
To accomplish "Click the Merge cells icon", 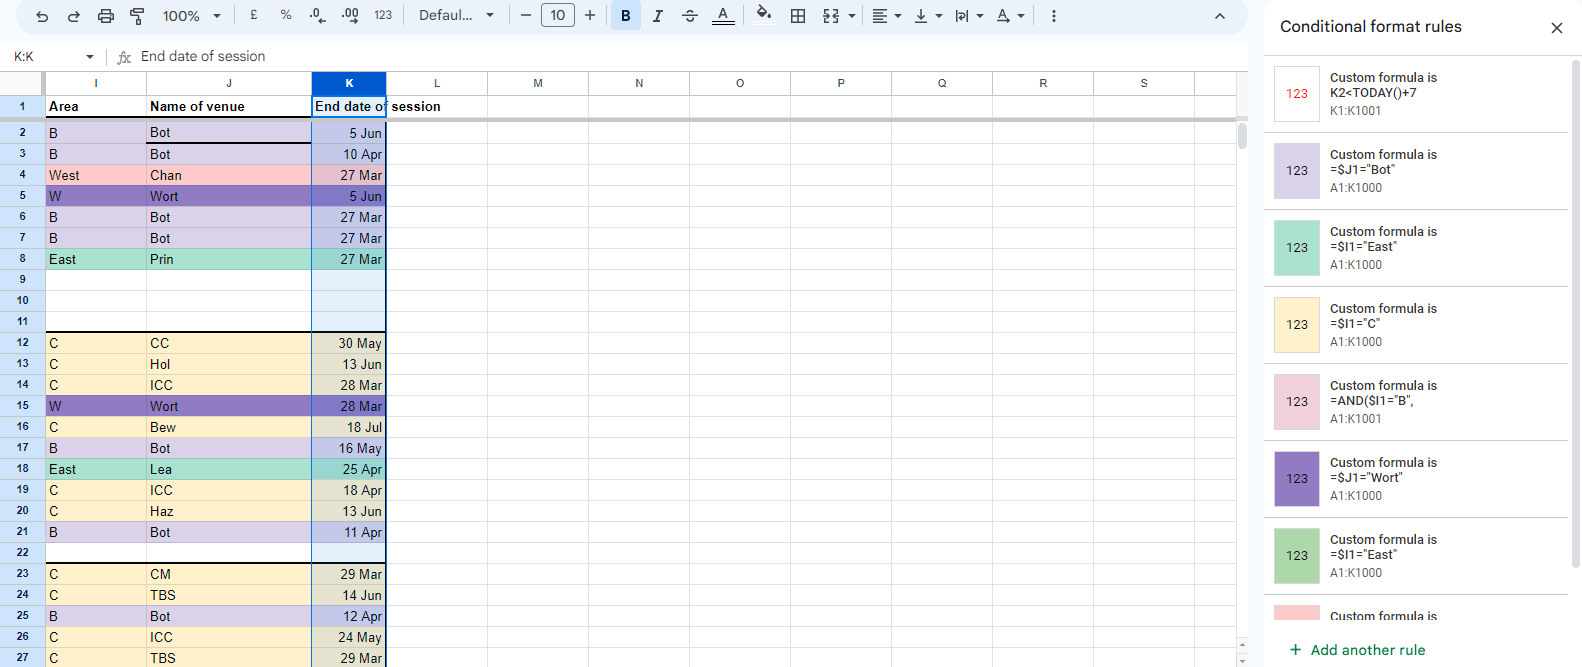I will (x=831, y=15).
